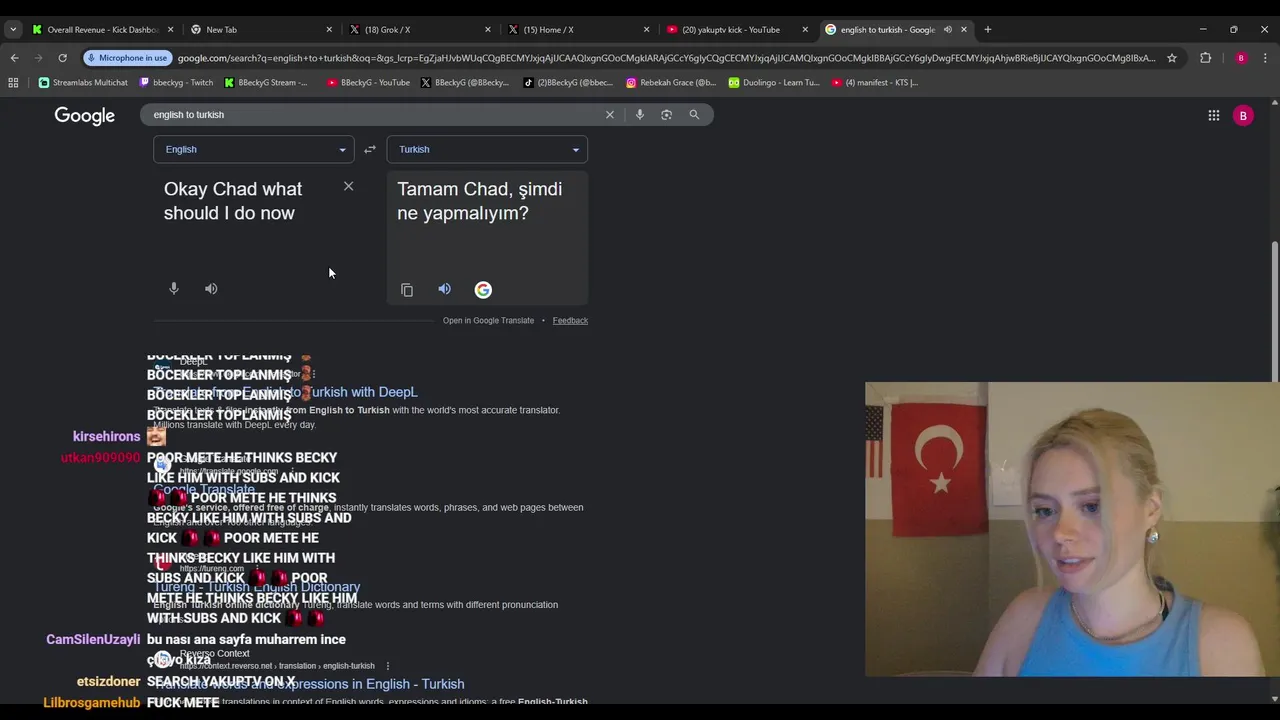Open the Translate with DeepL result
Viewport: 1280px width, 720px height.
pos(286,392)
